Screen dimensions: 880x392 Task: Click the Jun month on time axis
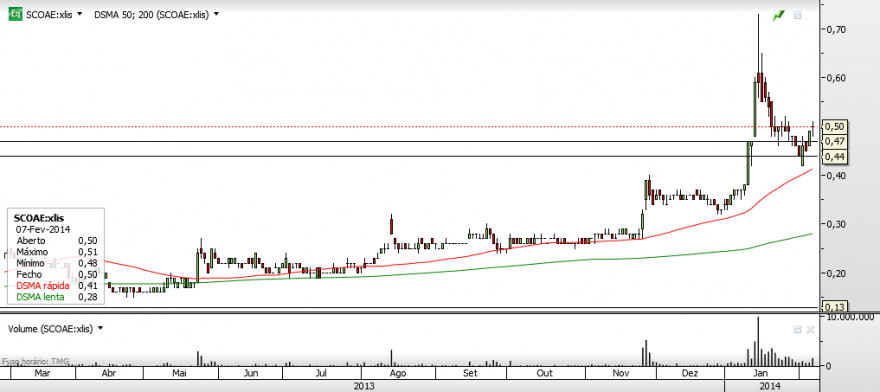(251, 373)
